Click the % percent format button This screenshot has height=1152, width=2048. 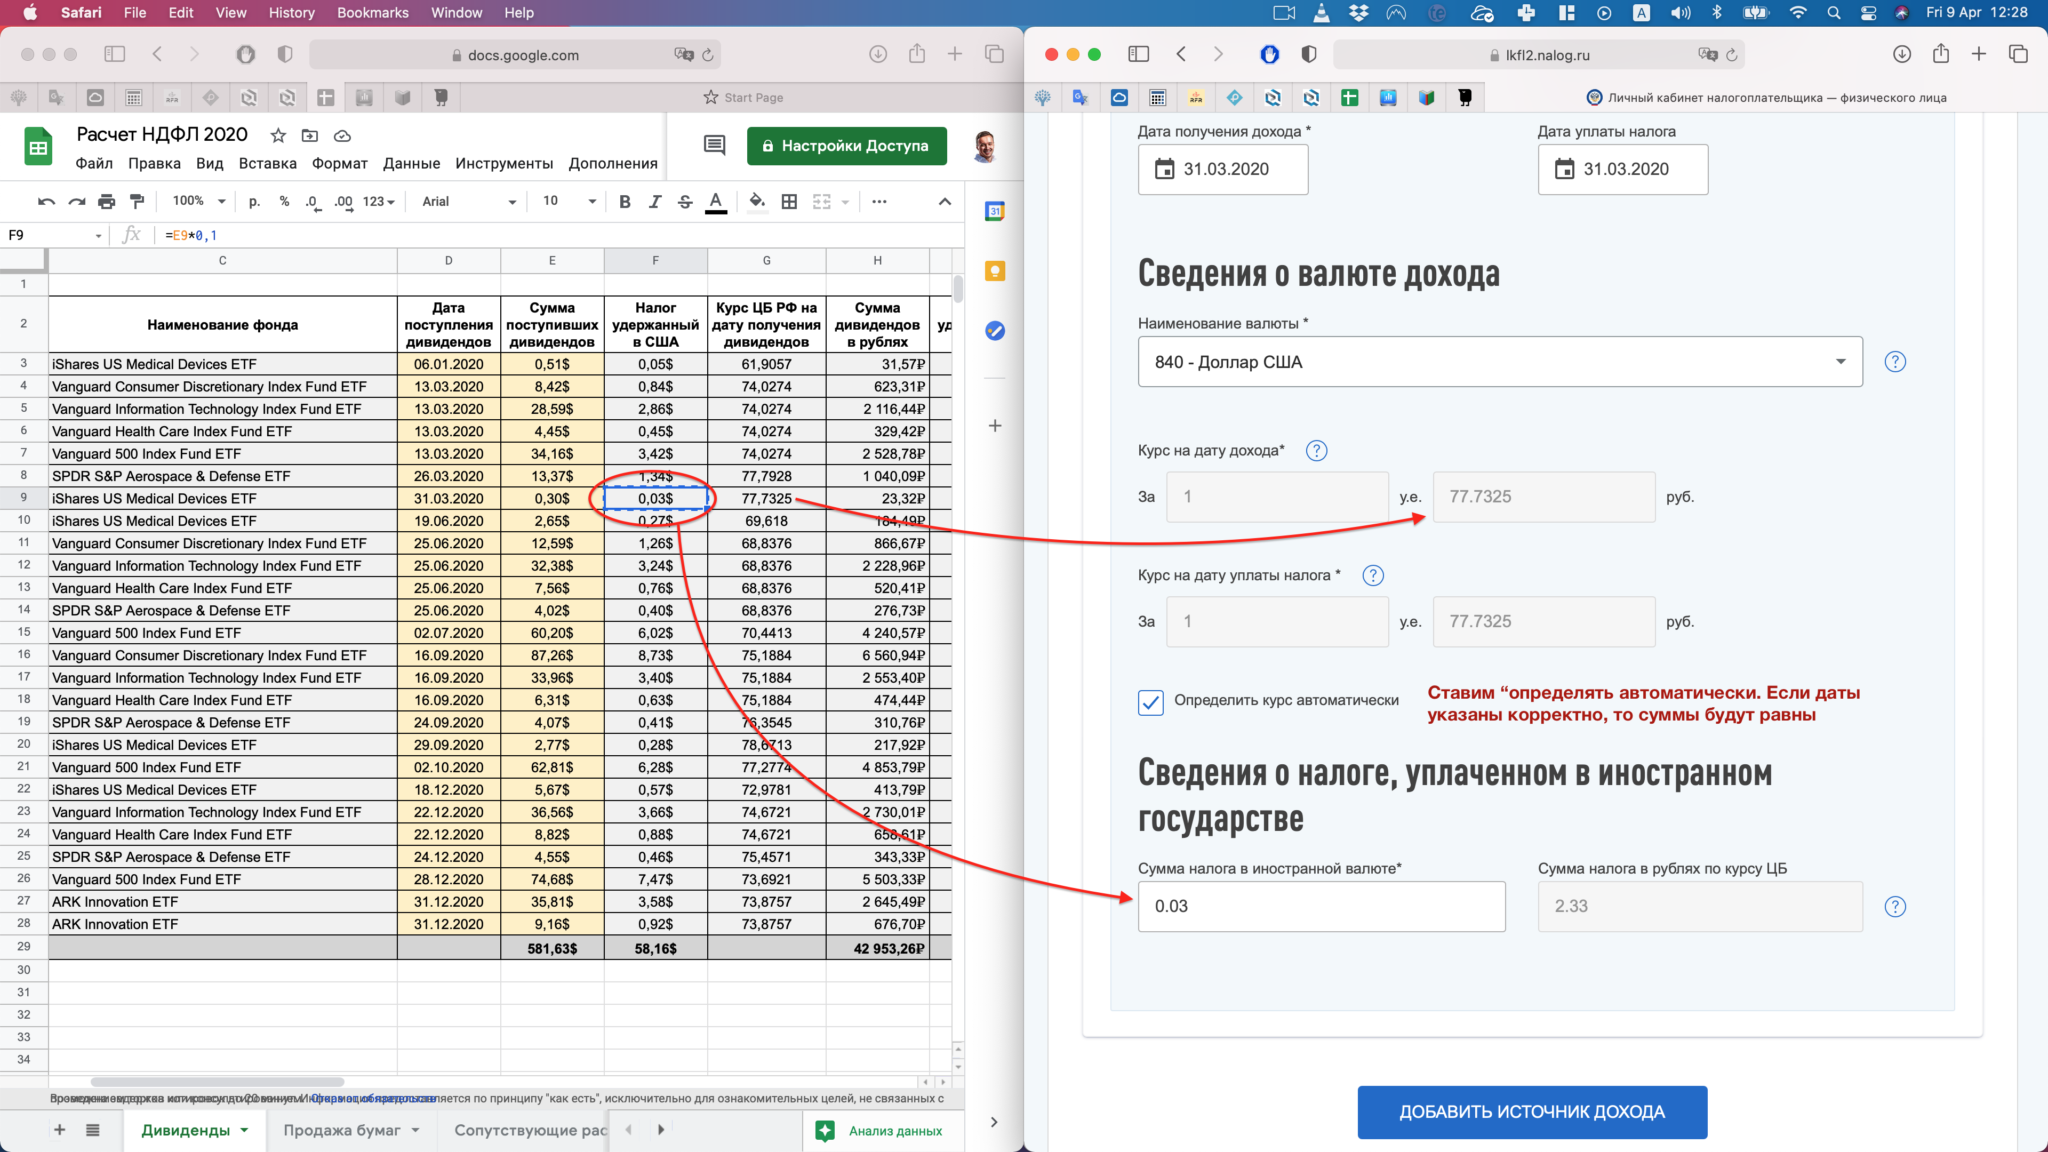[x=284, y=202]
